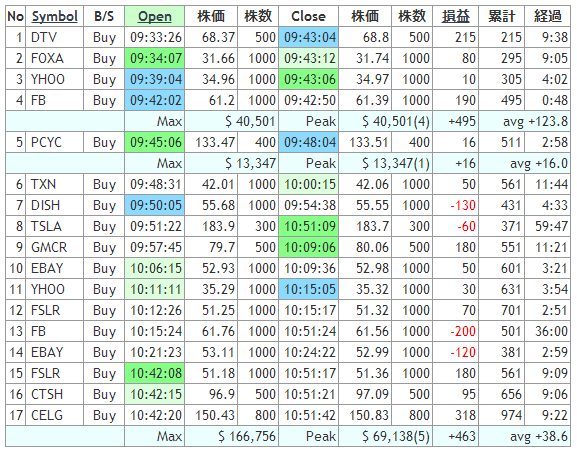Select FSLR symbol in row 12

tap(54, 310)
